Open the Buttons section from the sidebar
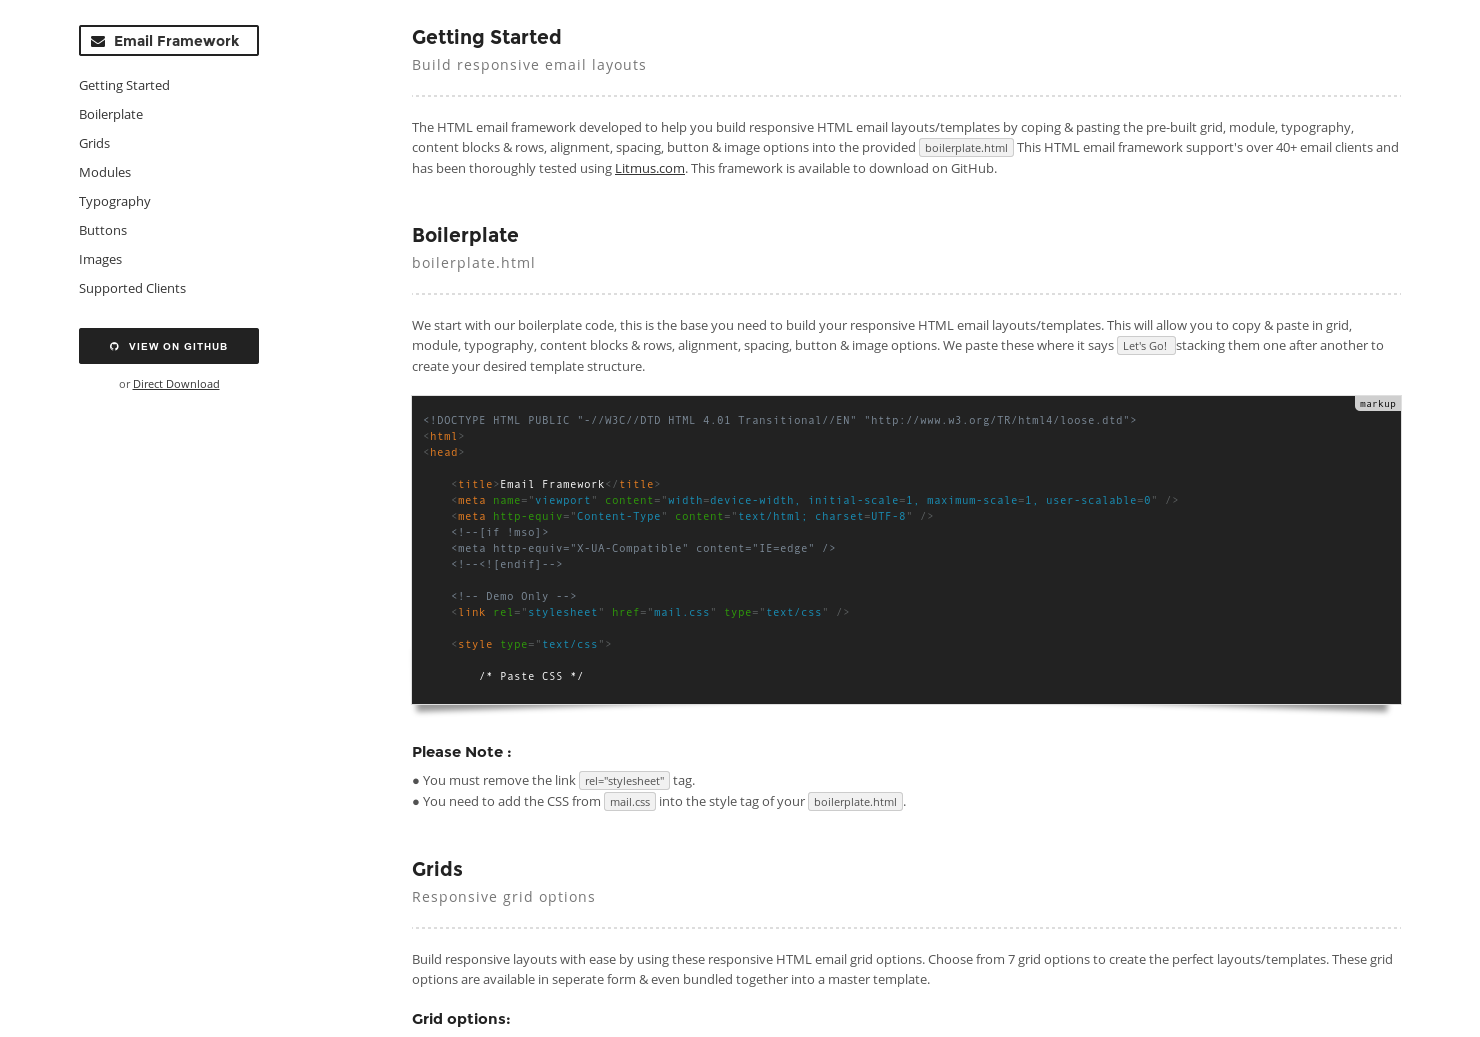The image size is (1480, 1037). [102, 230]
